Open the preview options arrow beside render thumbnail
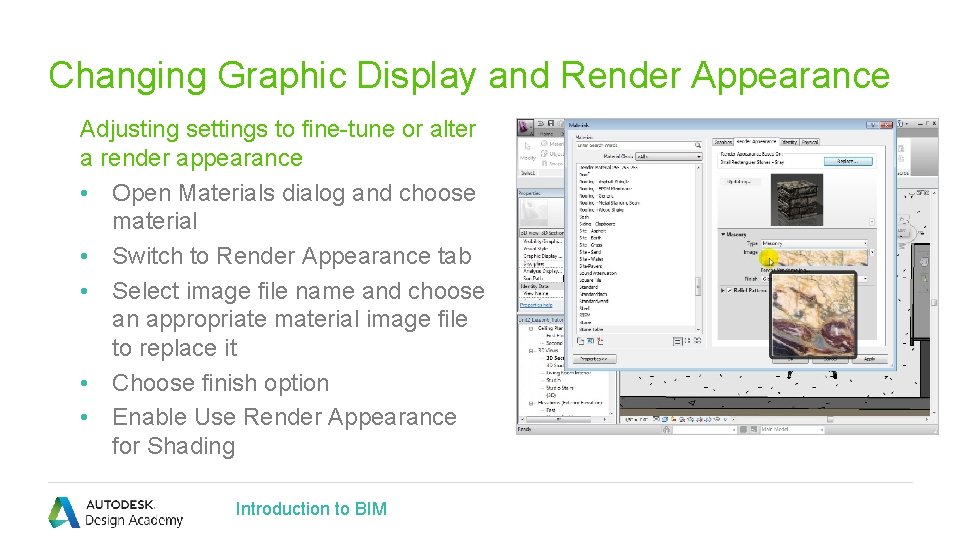960x540 pixels. coord(872,222)
